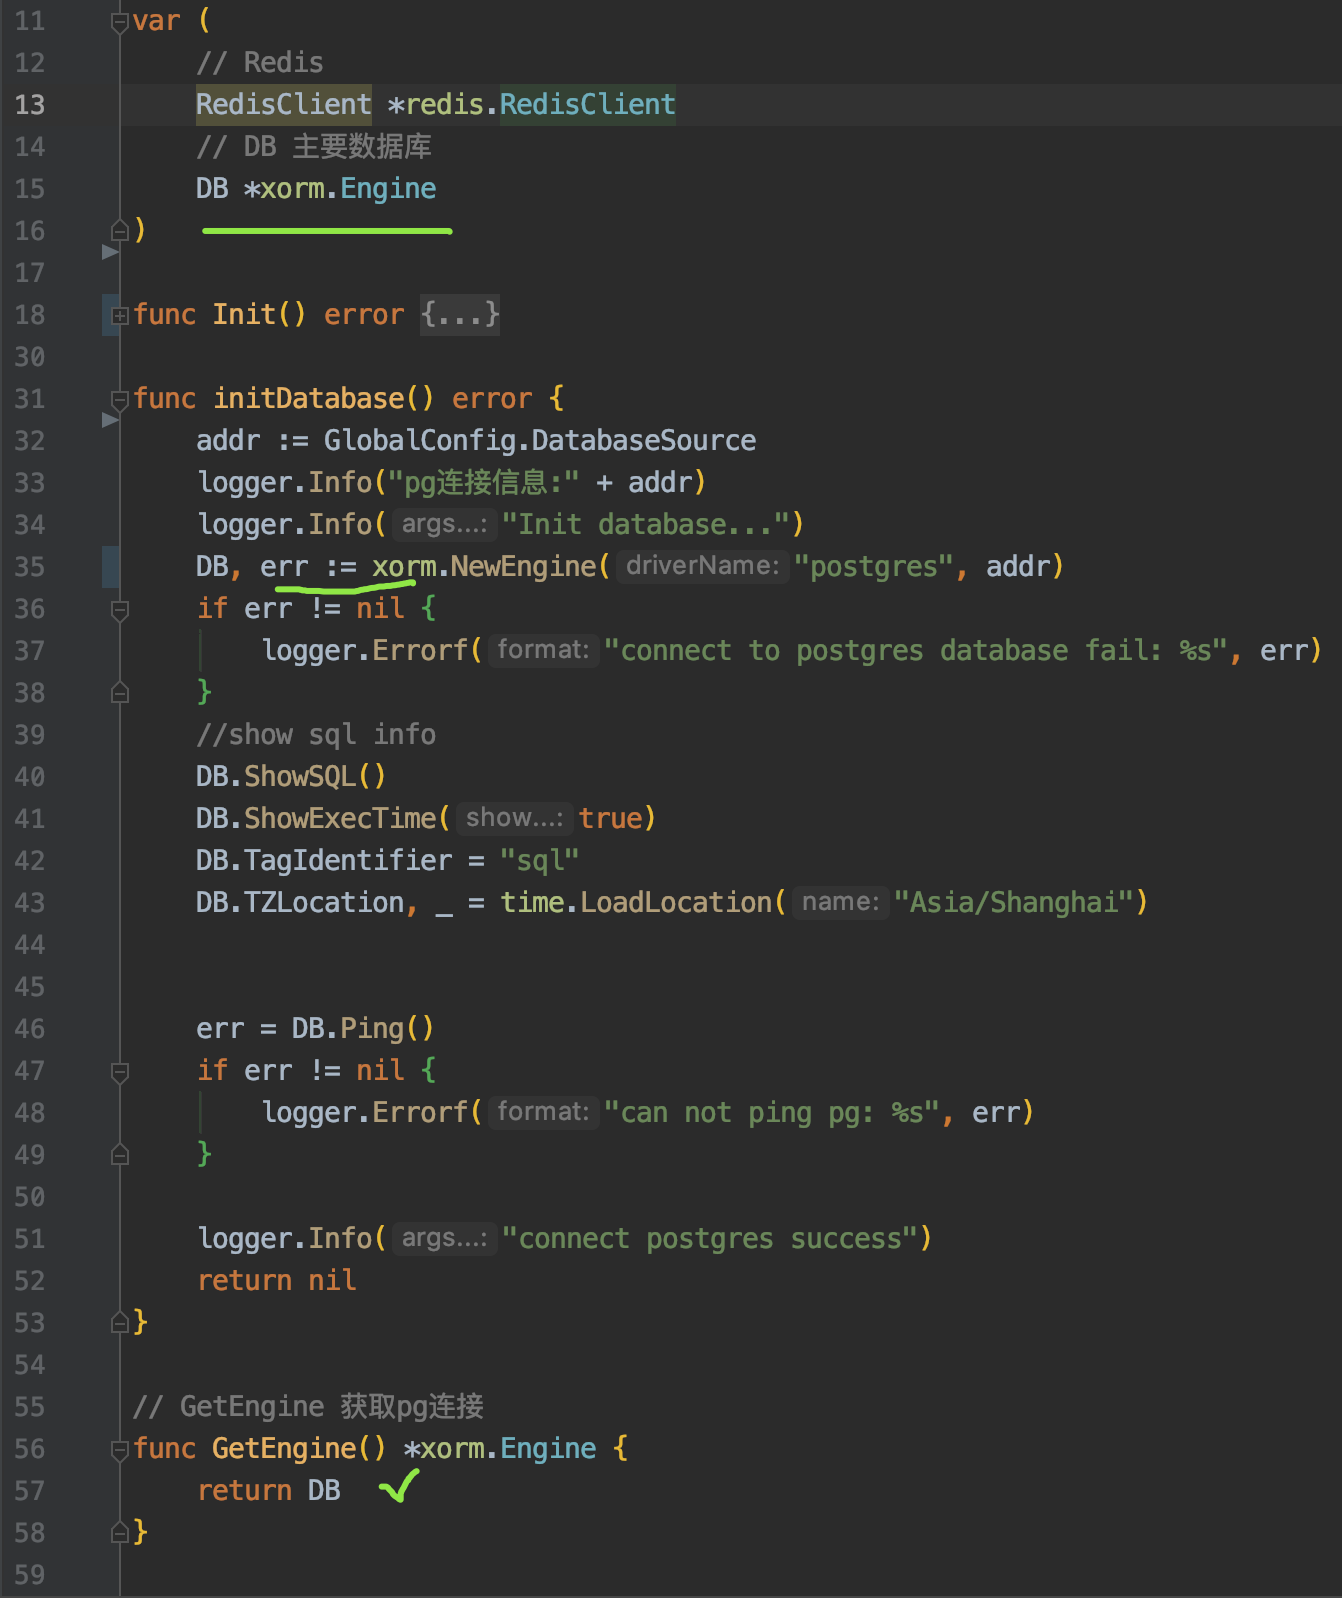Click 'return DB' on line 57
Screen dimensions: 1342x1598
(x=268, y=1491)
